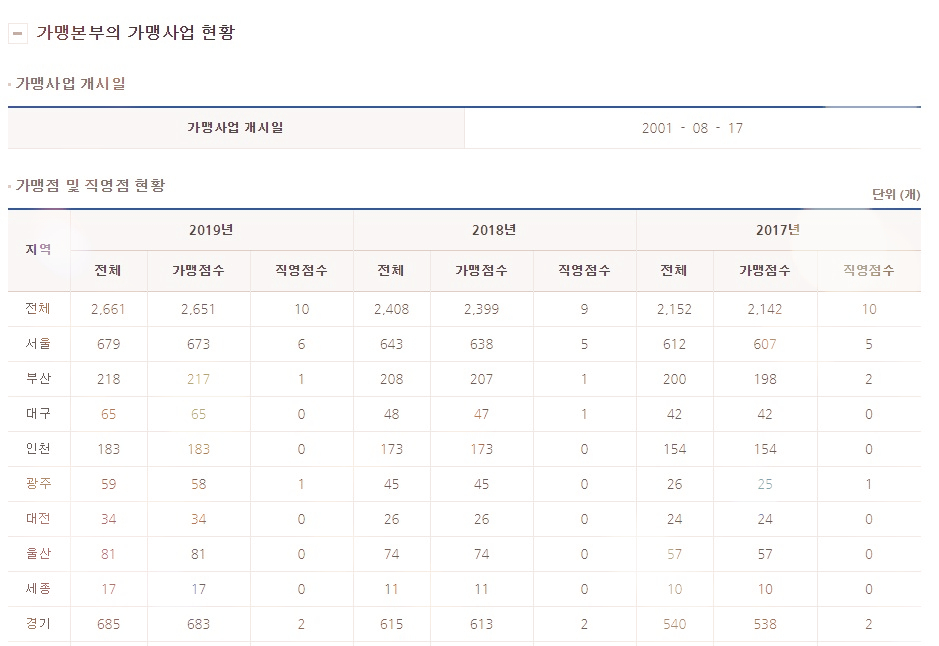
Task: Click the 대구 row label
Action: (x=38, y=413)
